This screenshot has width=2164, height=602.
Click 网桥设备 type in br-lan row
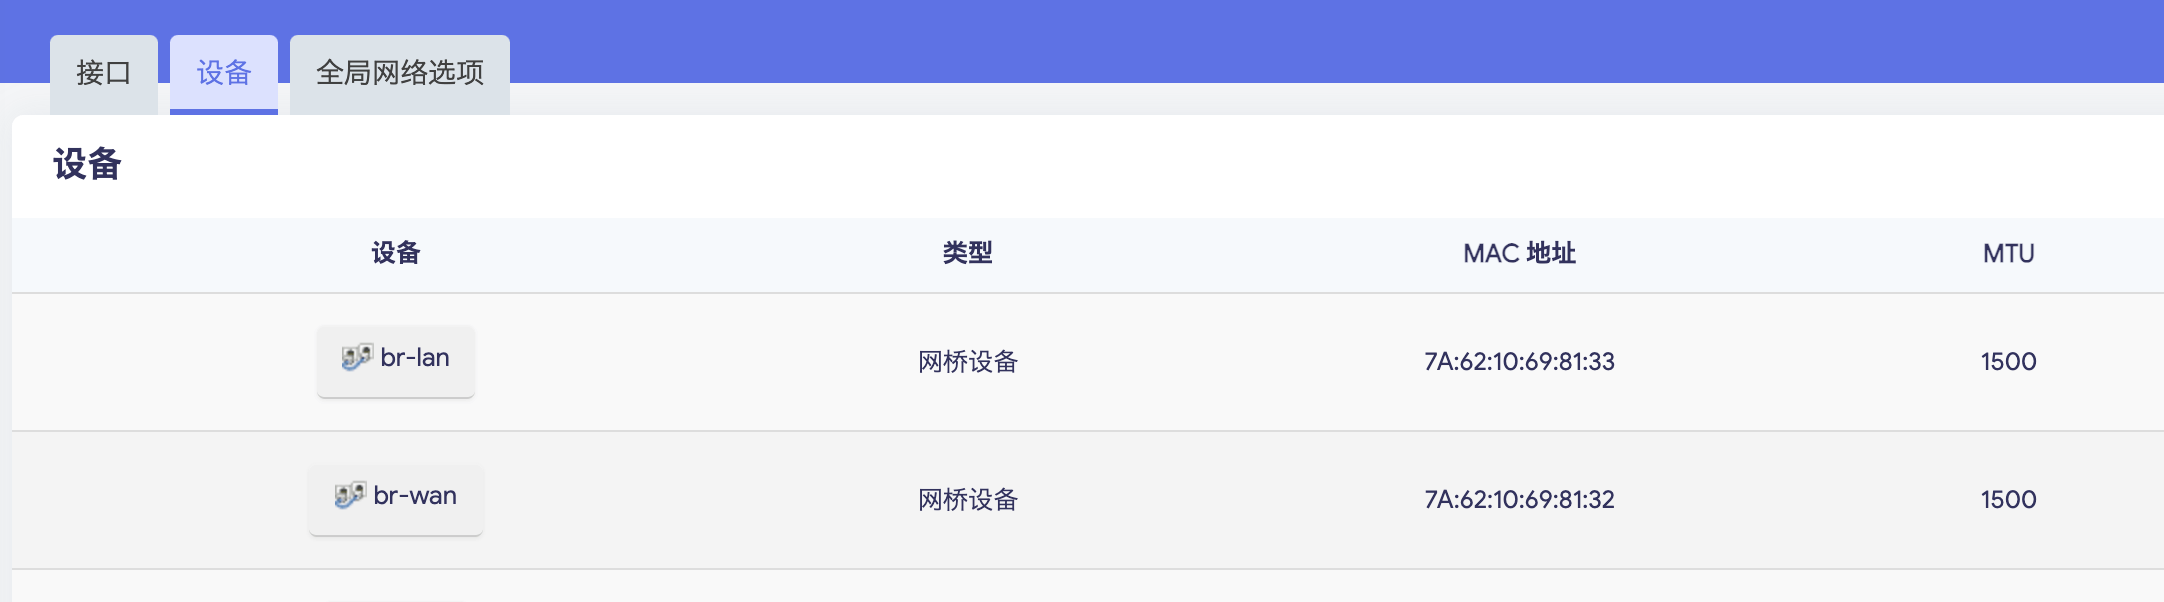[x=967, y=362]
